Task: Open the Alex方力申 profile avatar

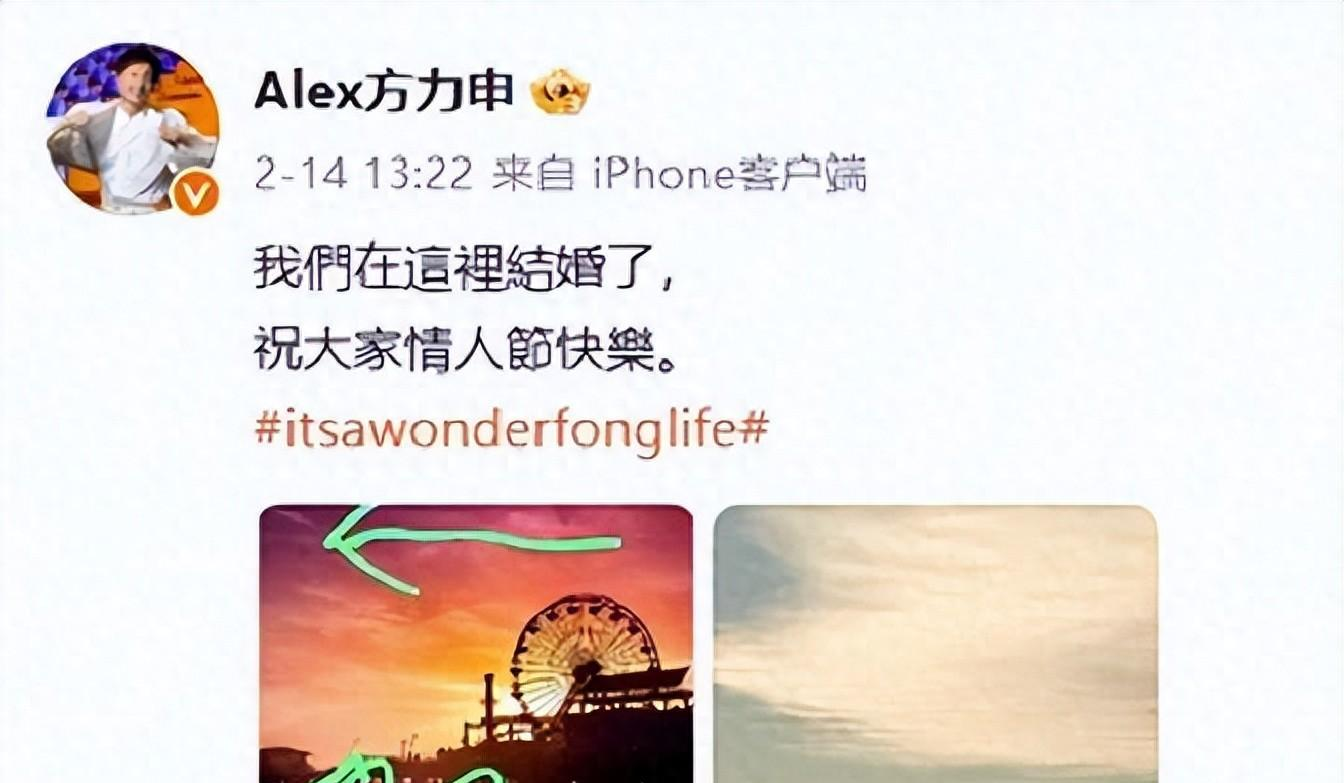Action: (132, 129)
